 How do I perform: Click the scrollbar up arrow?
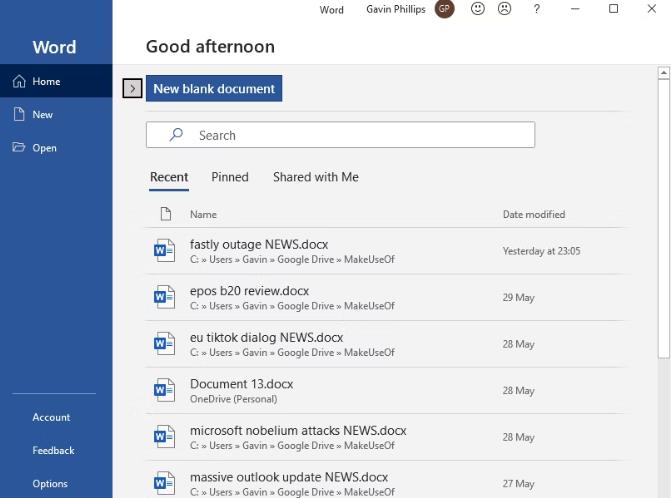coord(664,73)
